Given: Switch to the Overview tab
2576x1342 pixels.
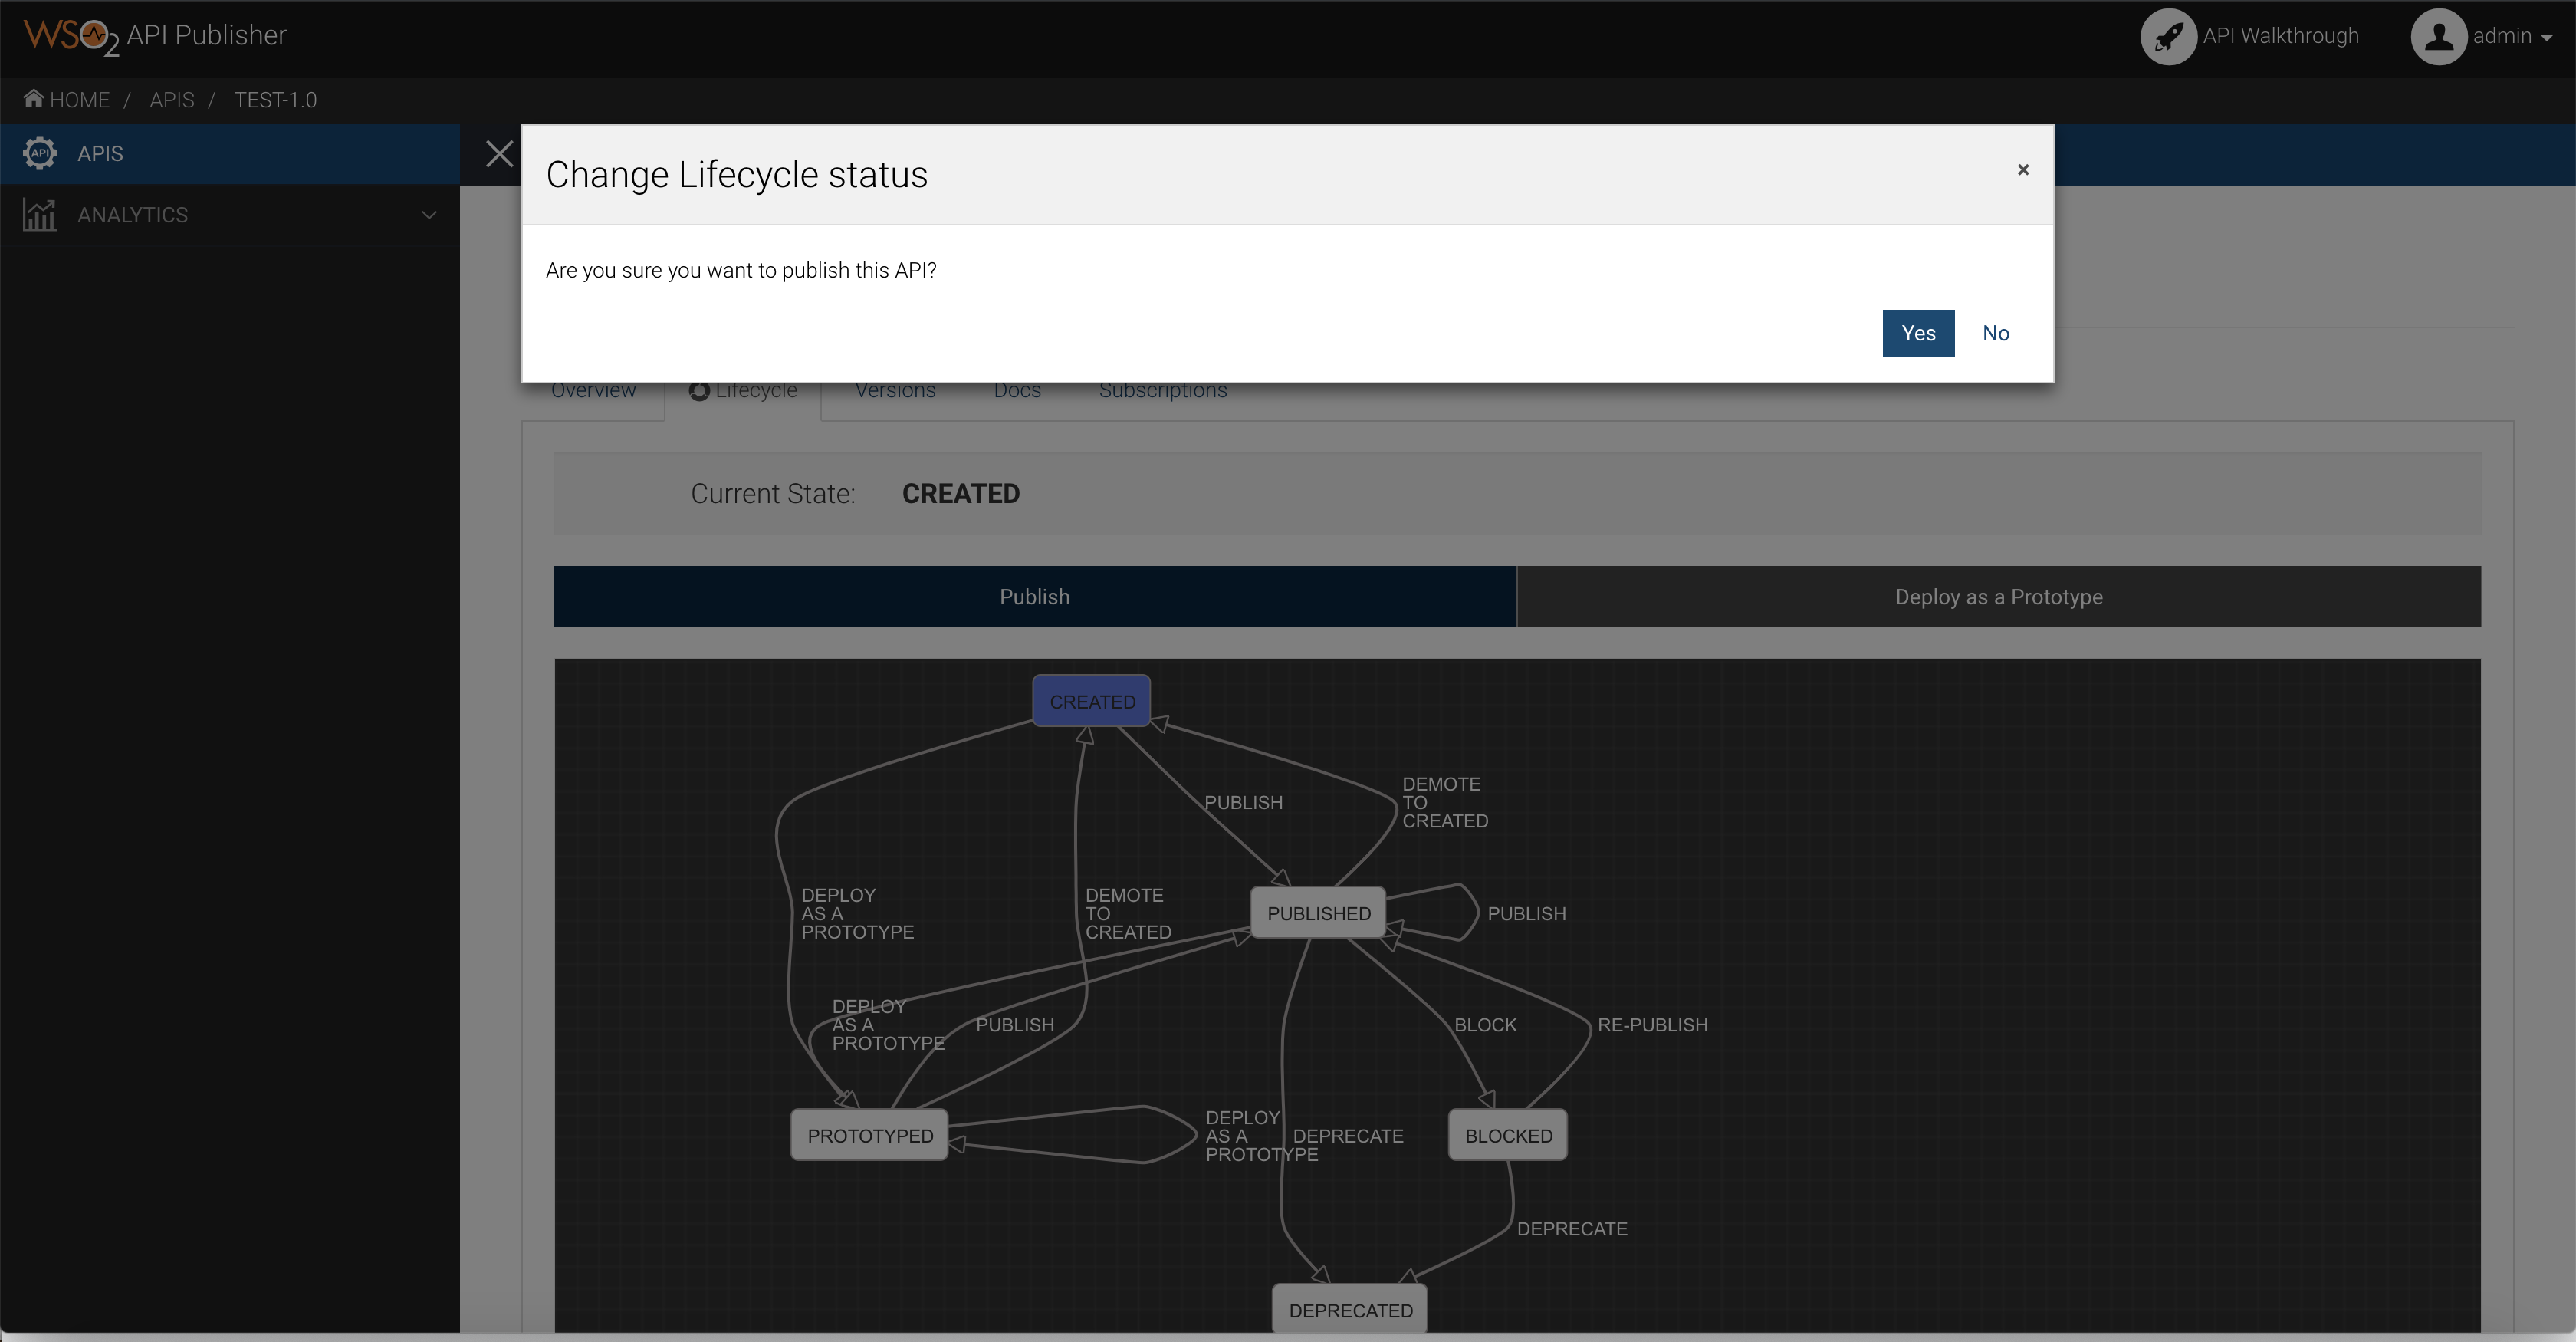Looking at the screenshot, I should pyautogui.click(x=593, y=390).
